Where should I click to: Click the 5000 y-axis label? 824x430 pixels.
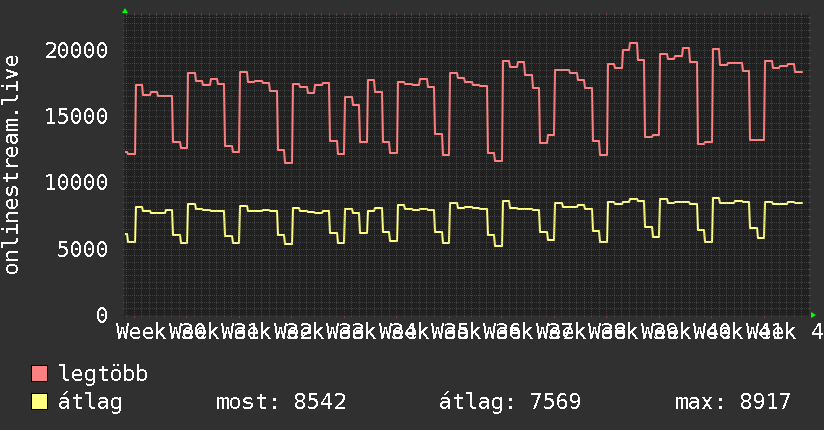(83, 249)
